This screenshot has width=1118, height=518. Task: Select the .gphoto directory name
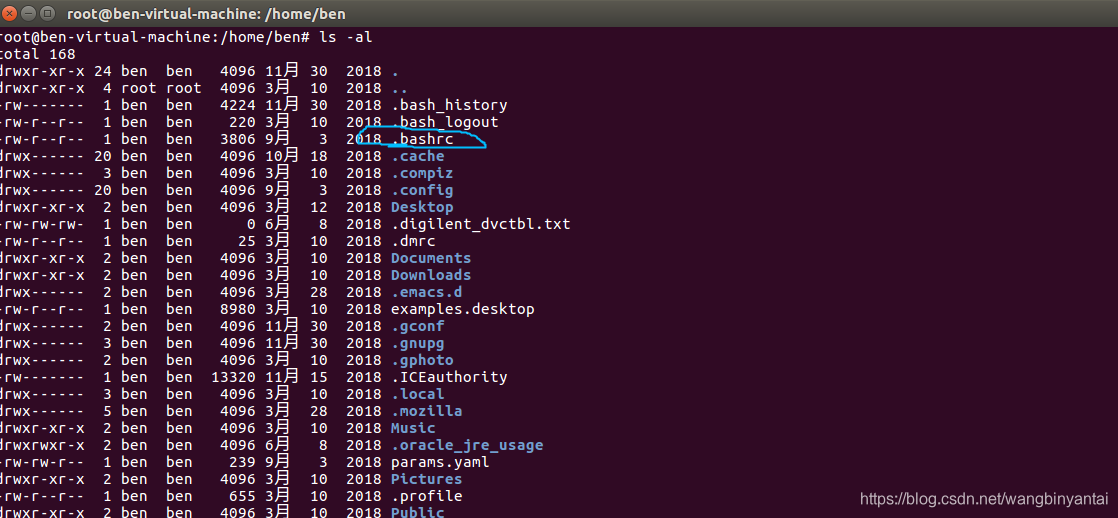tap(422, 361)
